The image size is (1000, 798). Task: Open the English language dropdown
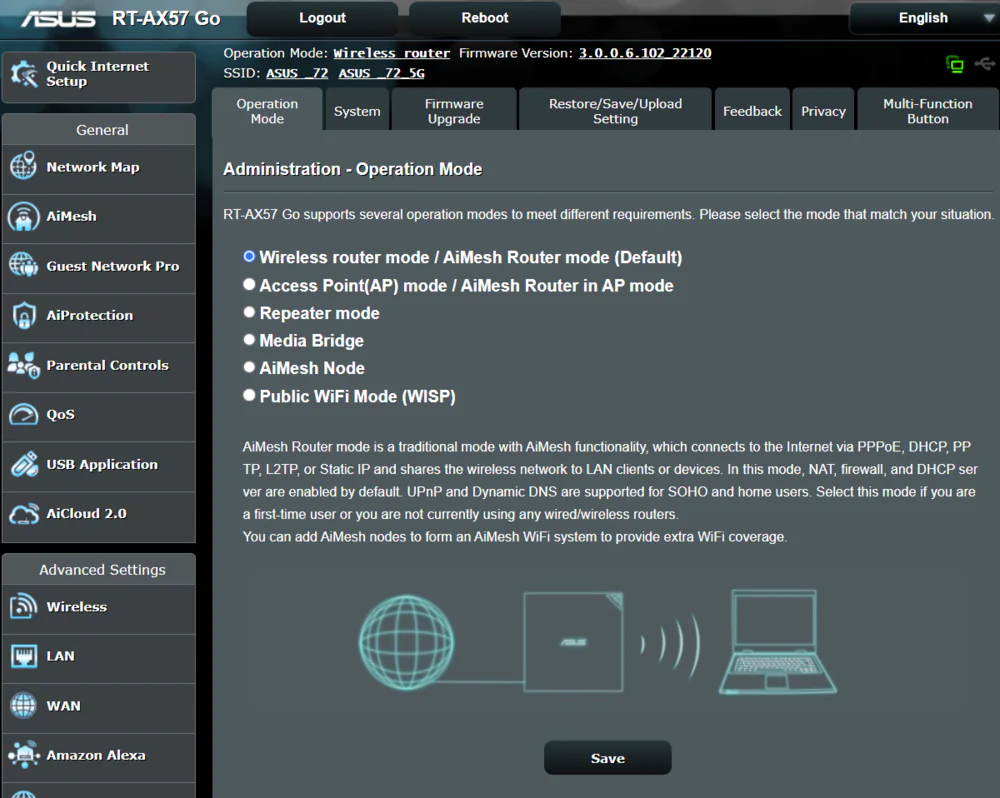tap(924, 18)
